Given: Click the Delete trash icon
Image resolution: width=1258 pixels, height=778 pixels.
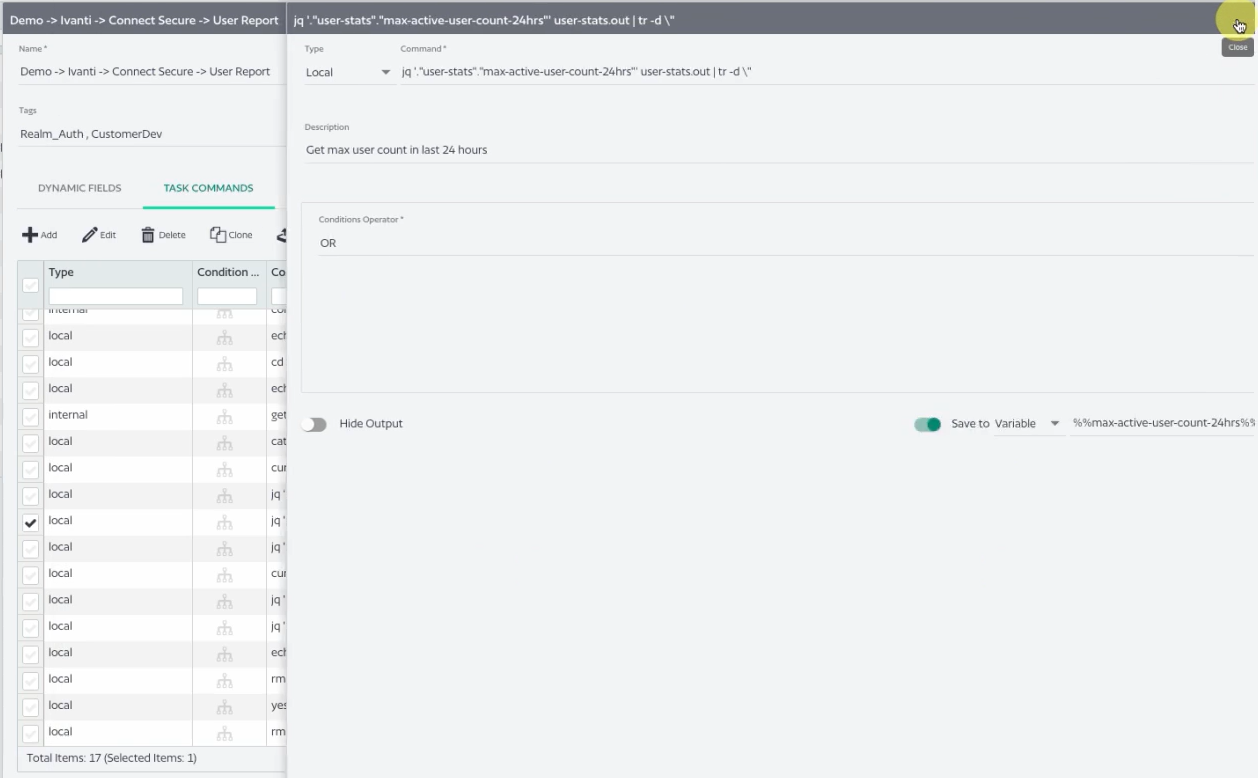Looking at the screenshot, I should 148,235.
